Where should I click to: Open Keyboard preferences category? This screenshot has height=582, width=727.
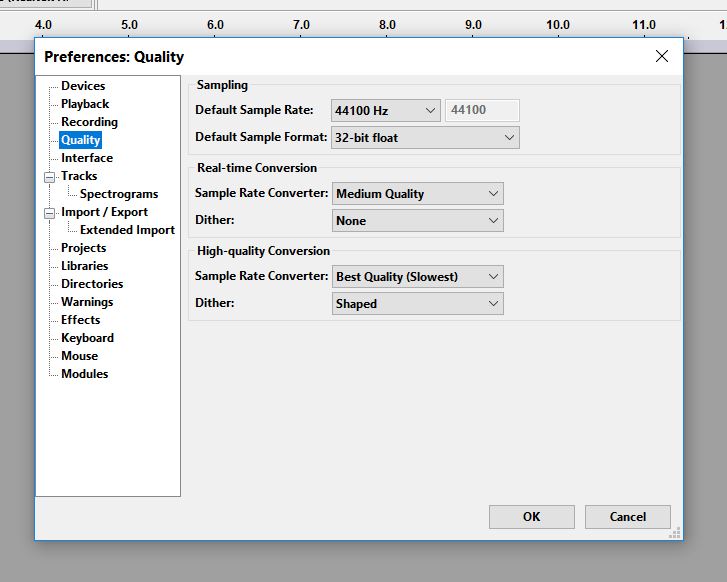pos(87,339)
